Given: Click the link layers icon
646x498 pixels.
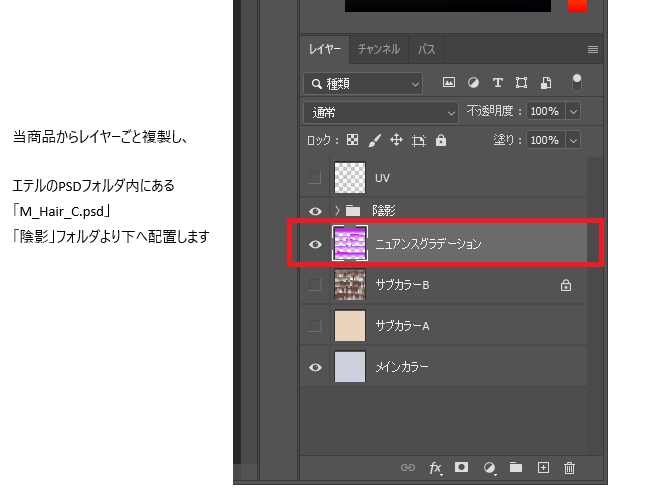Looking at the screenshot, I should click(x=407, y=468).
